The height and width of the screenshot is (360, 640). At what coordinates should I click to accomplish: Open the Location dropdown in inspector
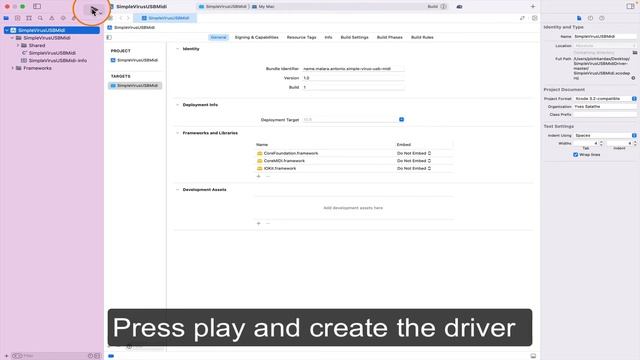[x=605, y=46]
